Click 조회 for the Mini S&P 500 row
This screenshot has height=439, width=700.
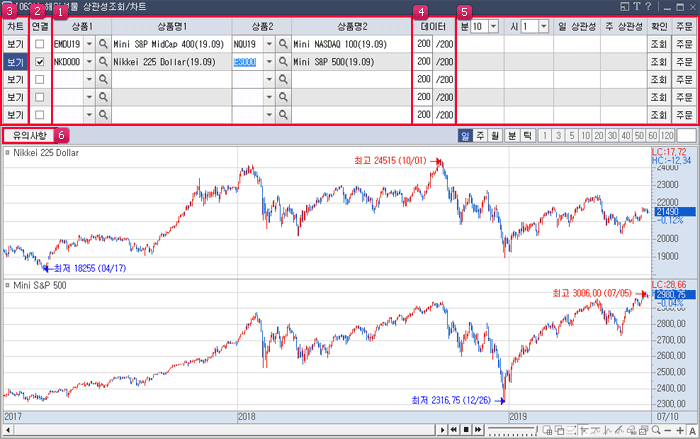point(658,62)
